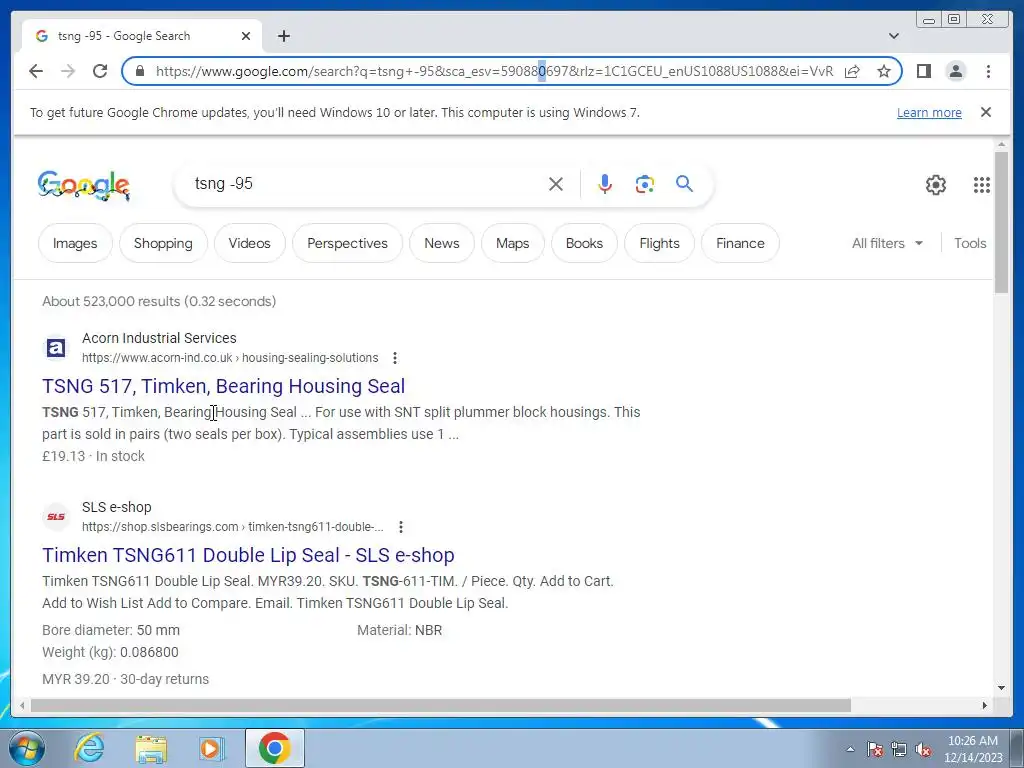This screenshot has height=768, width=1024.
Task: Submit search with the magnifier icon
Action: (x=684, y=184)
